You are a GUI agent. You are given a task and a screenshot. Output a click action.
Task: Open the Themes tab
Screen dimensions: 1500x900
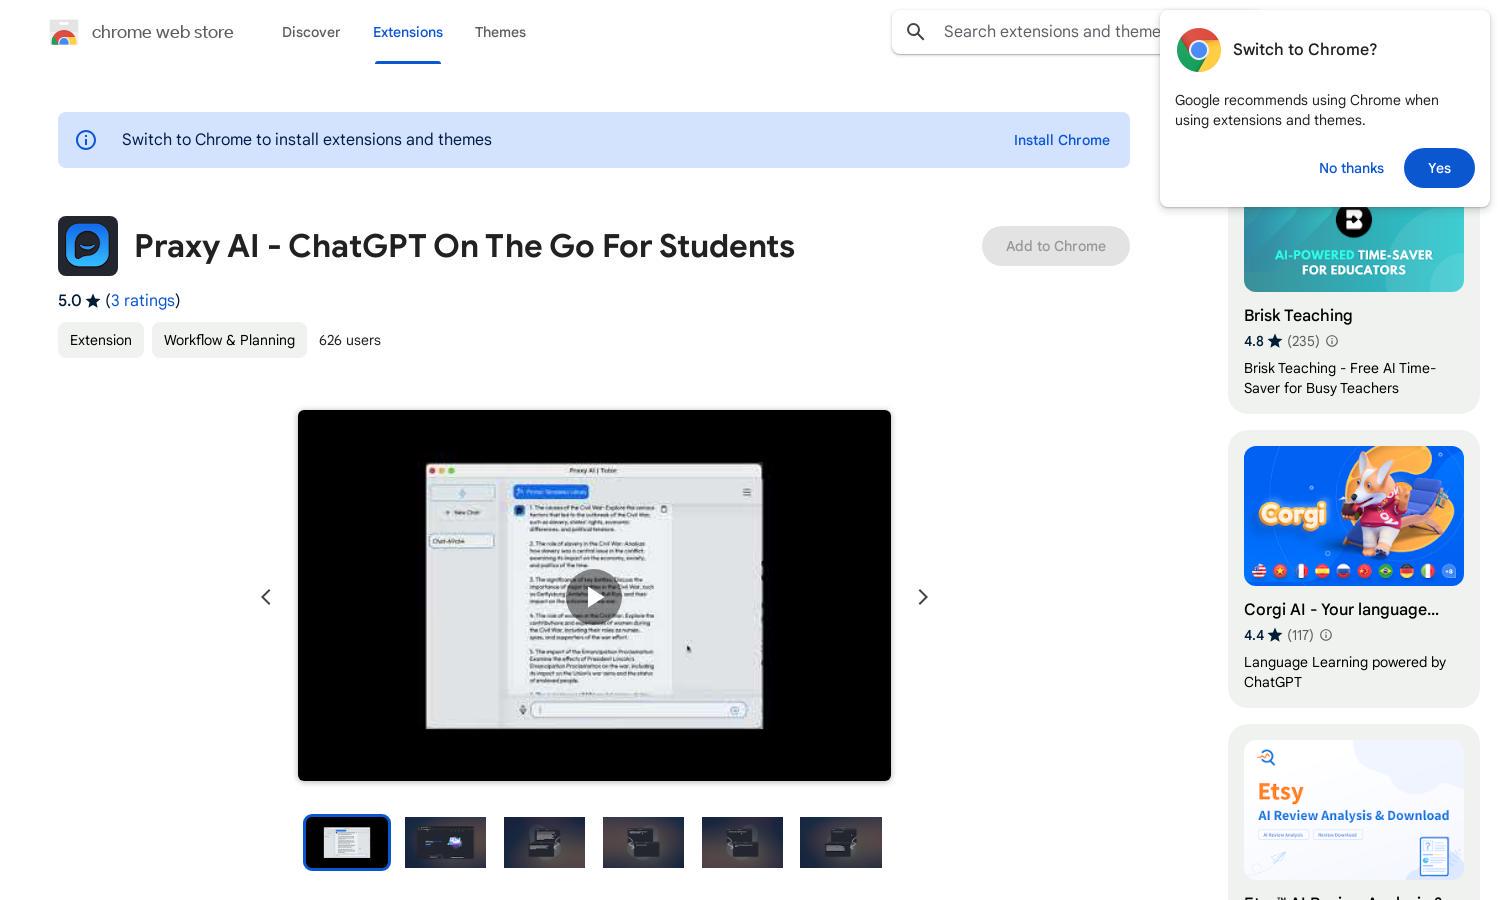(x=500, y=32)
